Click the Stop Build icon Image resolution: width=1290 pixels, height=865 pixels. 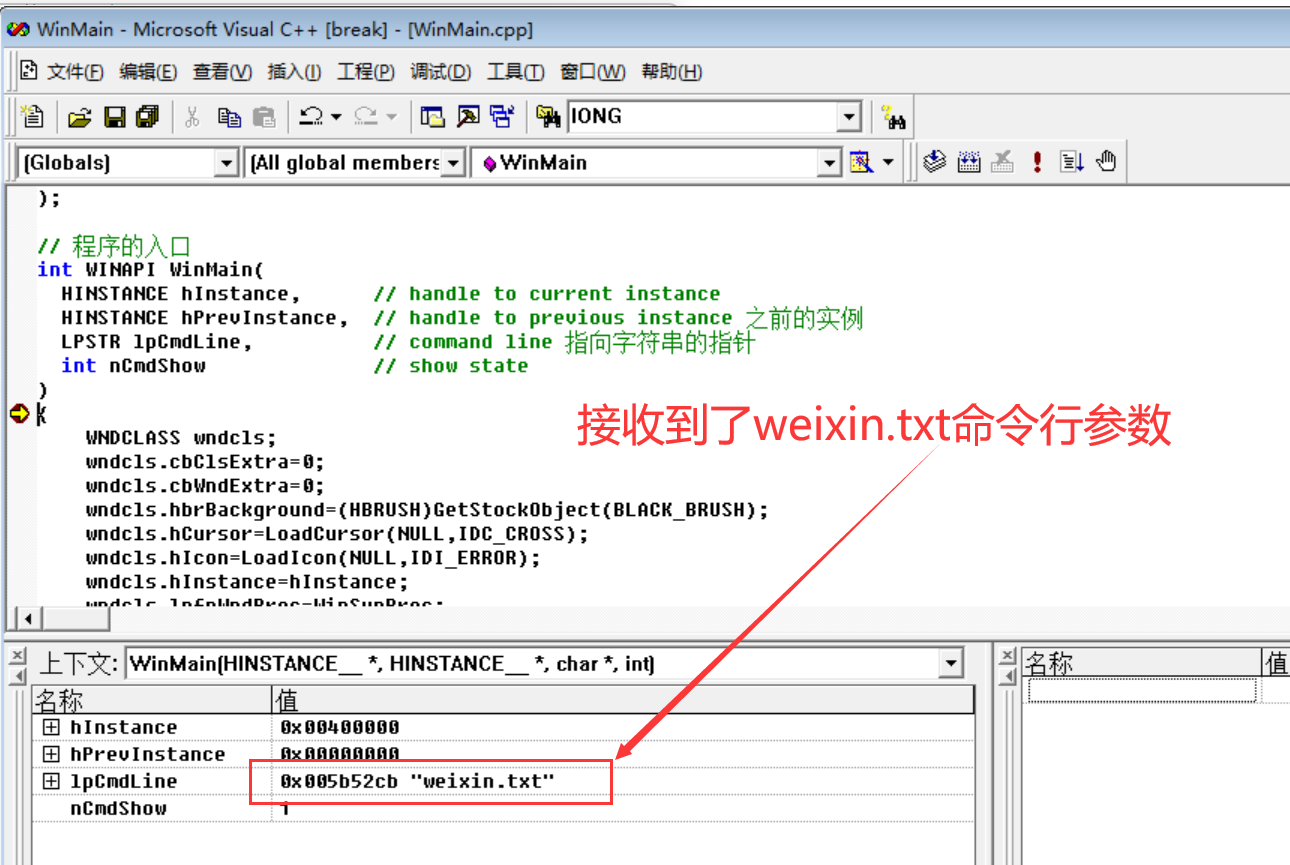pyautogui.click(x=1002, y=162)
